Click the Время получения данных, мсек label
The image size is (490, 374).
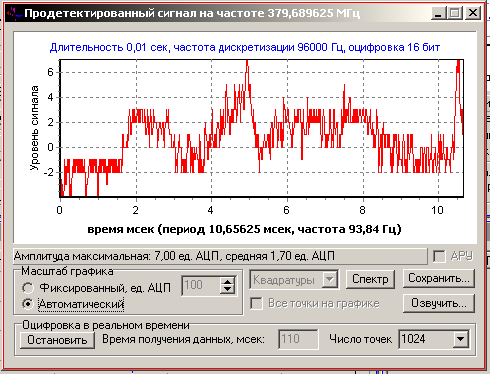click(x=183, y=339)
